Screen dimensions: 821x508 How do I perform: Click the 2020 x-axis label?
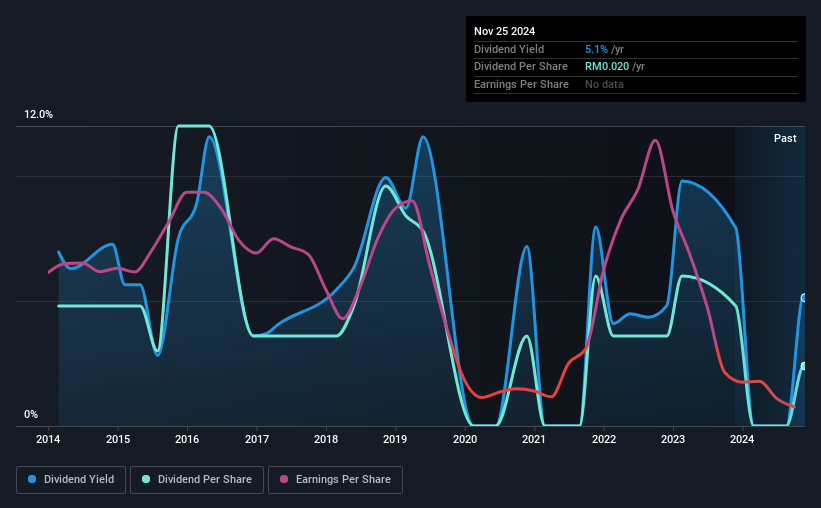(x=465, y=439)
